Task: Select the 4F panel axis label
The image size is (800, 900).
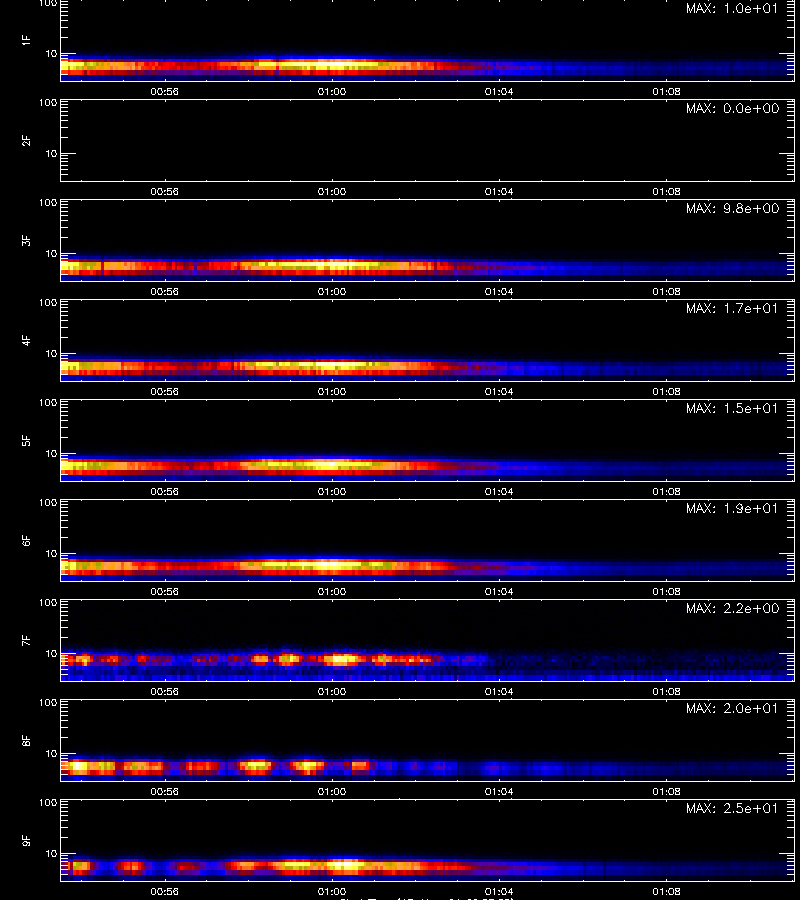Action: tap(26, 340)
